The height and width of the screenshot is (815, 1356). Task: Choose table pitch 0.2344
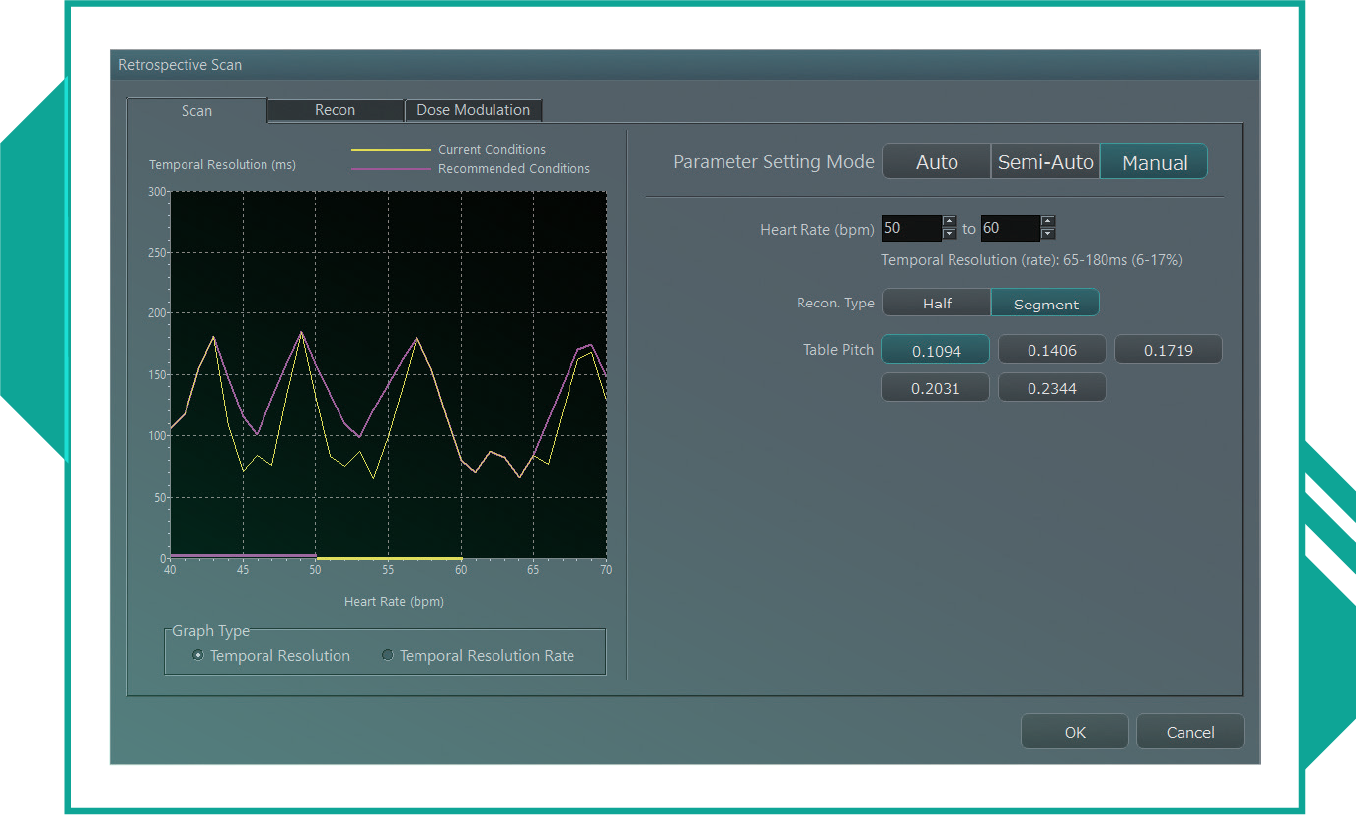[1052, 388]
